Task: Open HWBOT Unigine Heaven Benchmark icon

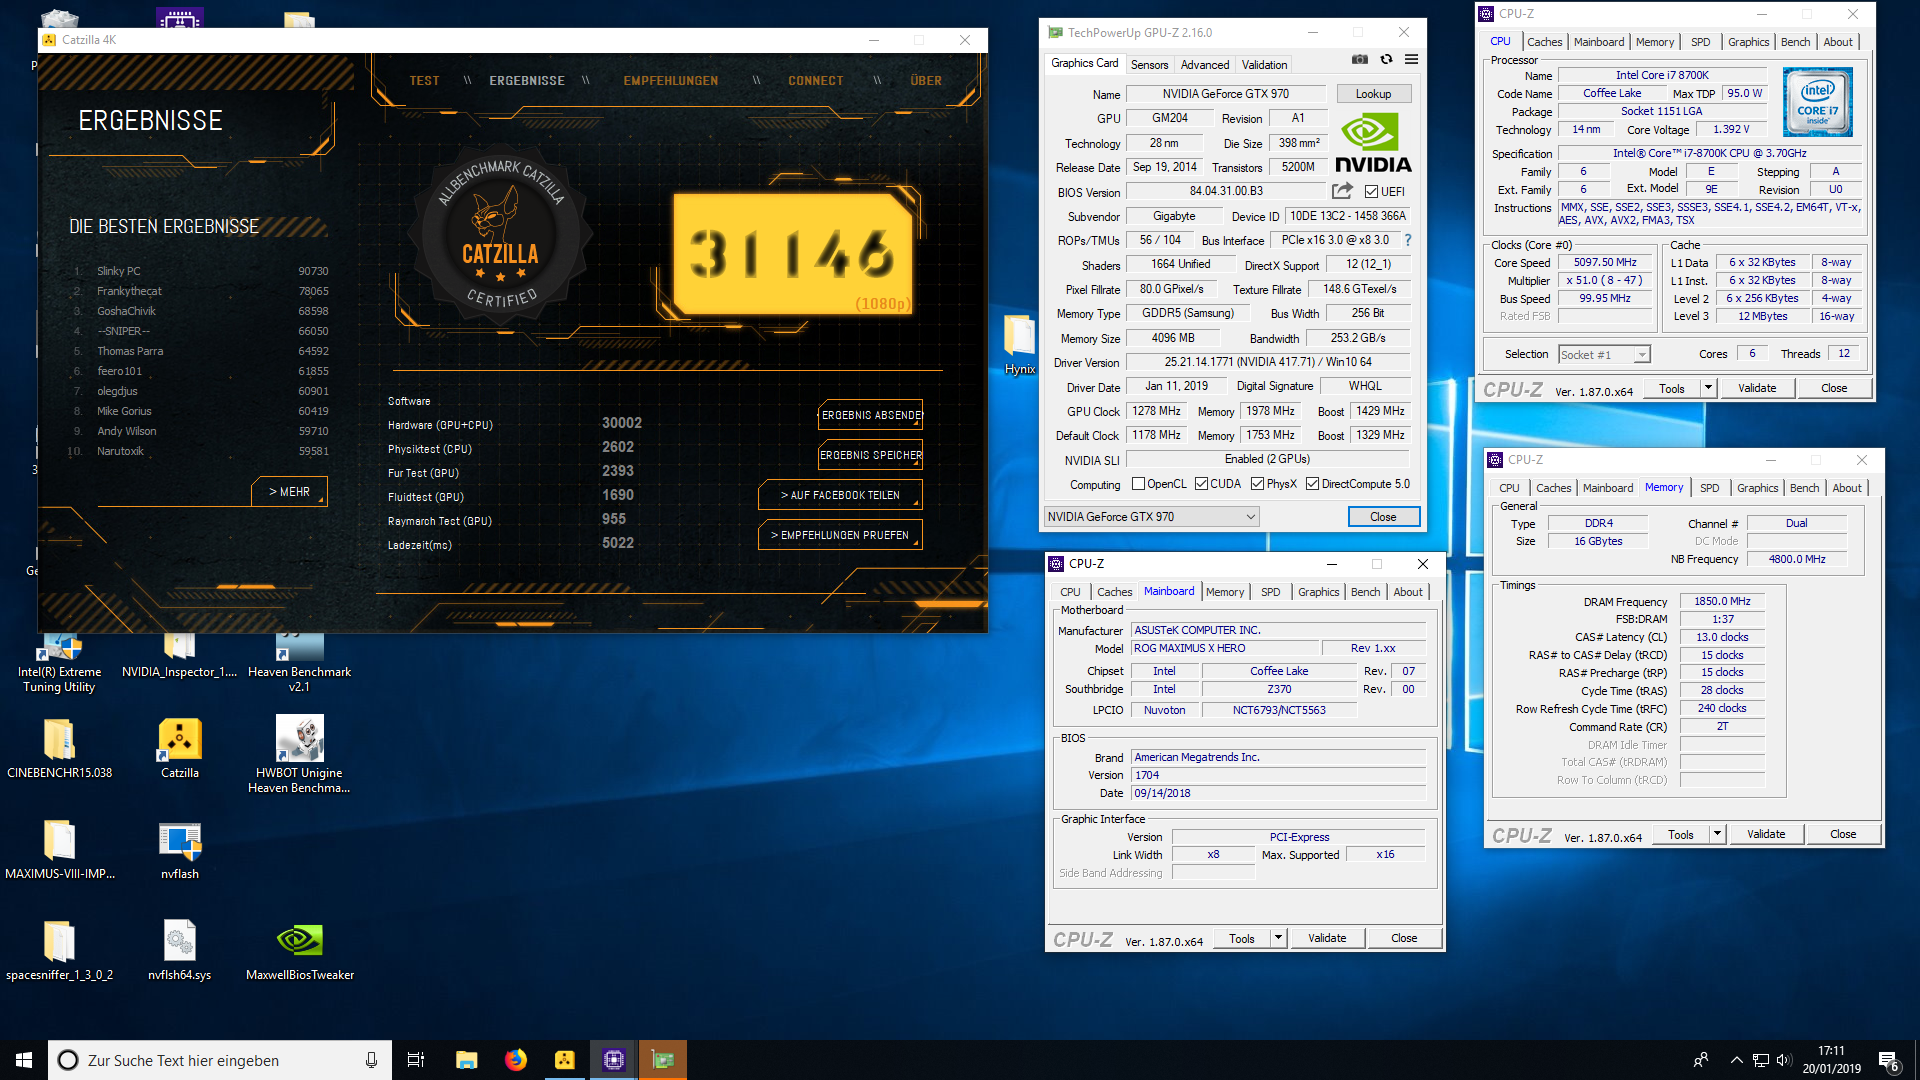Action: [x=299, y=755]
